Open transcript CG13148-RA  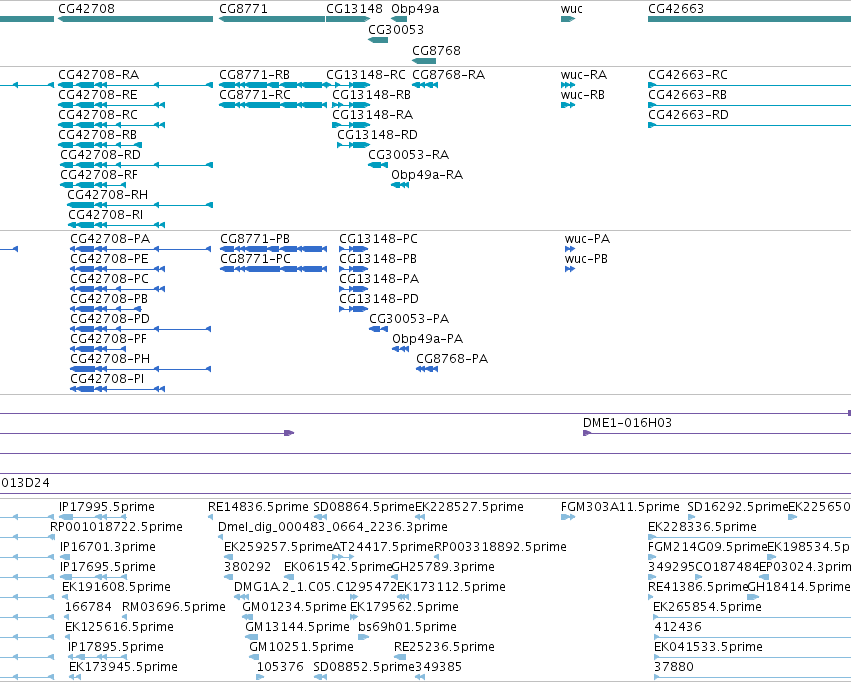tap(372, 114)
